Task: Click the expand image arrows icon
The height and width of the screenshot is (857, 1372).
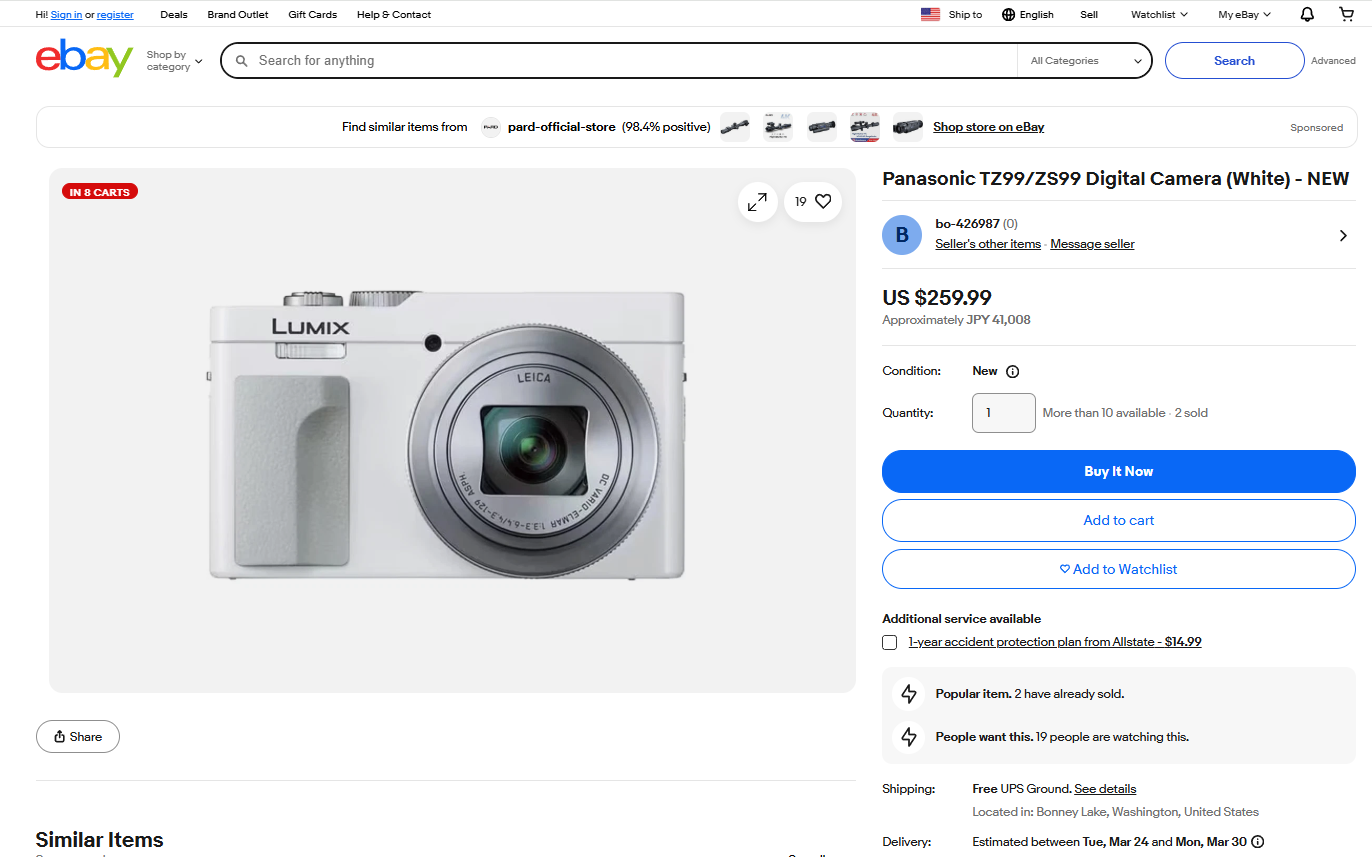Action: click(757, 201)
